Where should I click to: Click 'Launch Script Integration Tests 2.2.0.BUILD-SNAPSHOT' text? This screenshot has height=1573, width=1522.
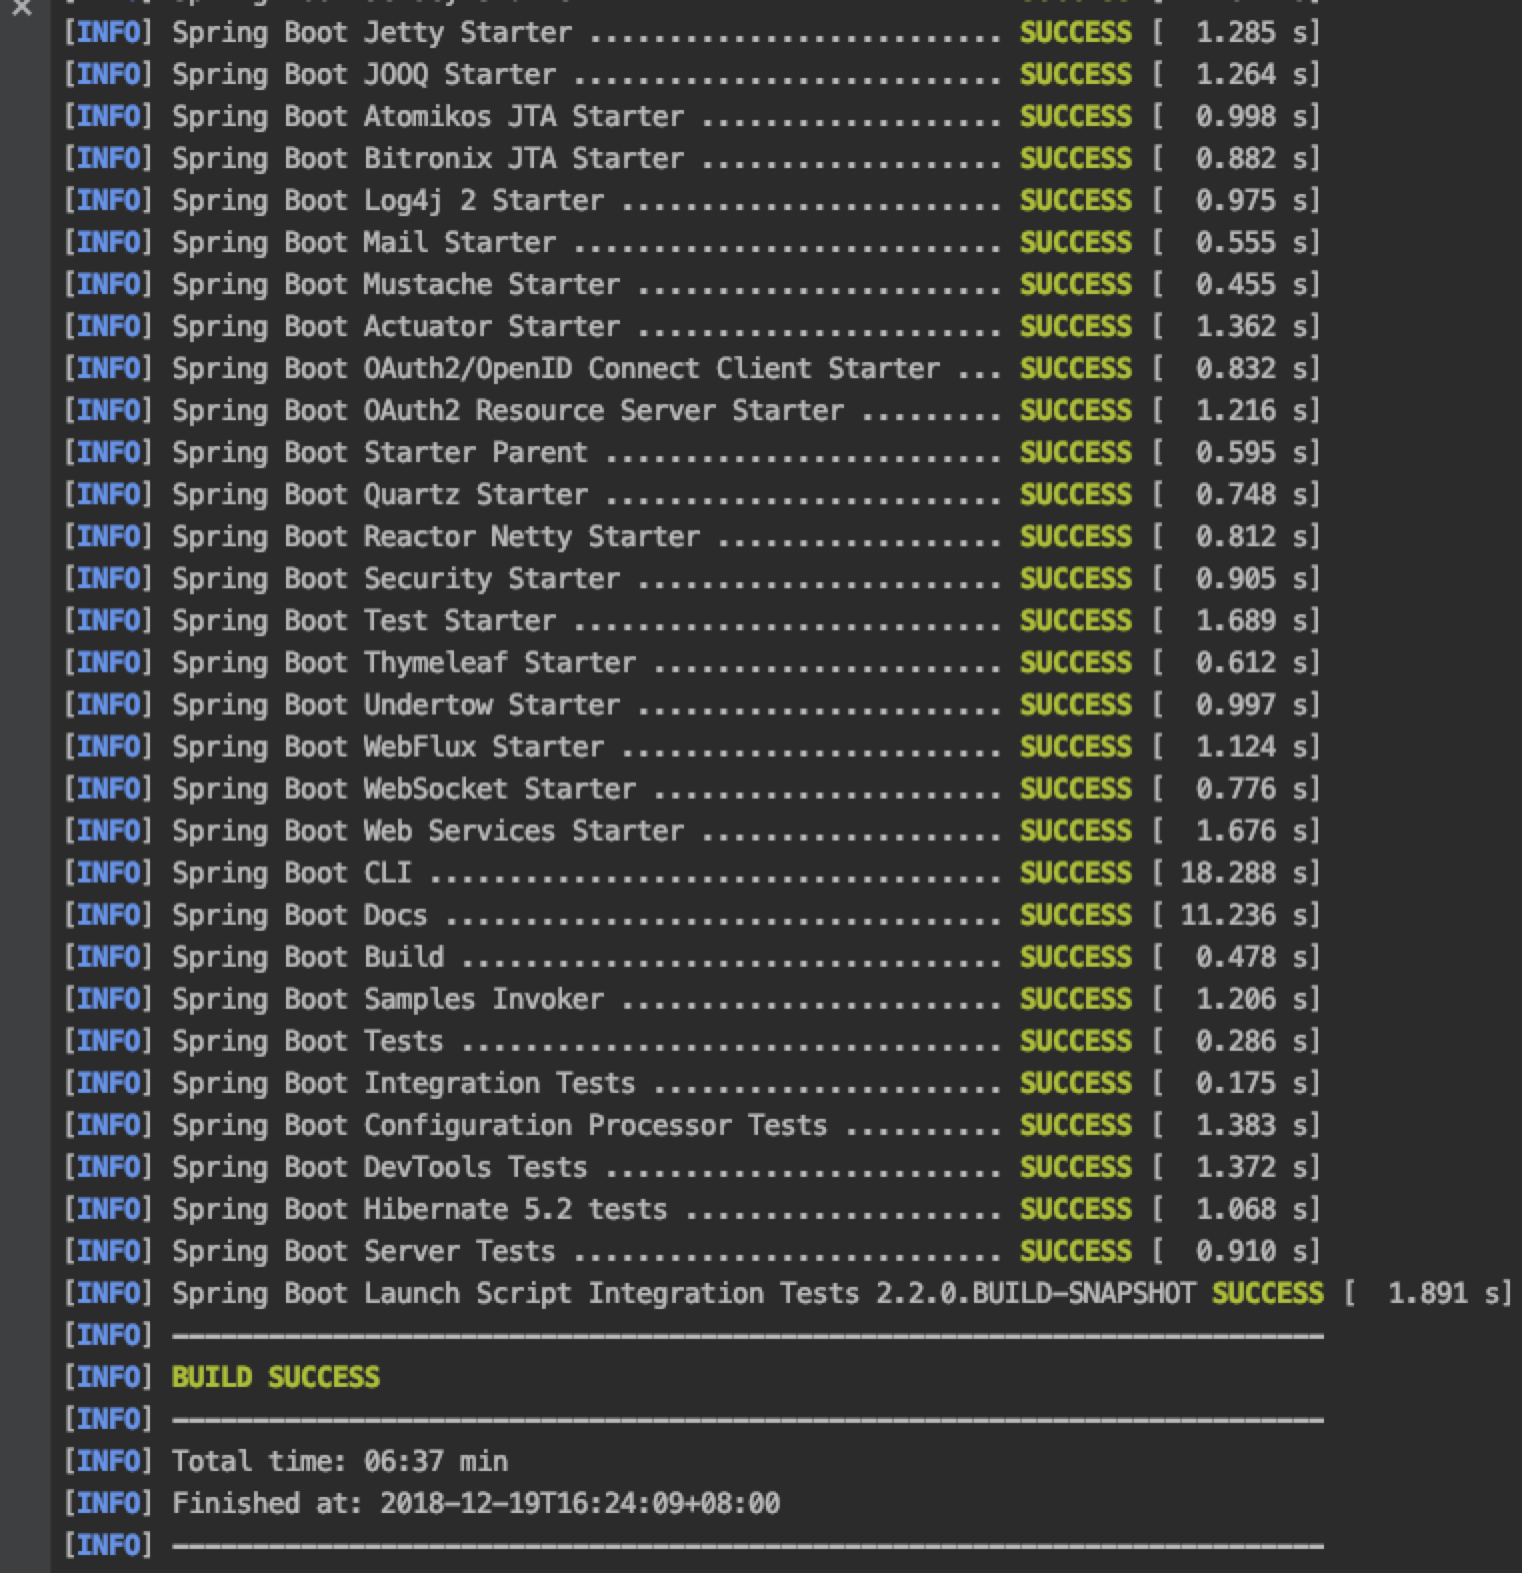coord(780,1293)
